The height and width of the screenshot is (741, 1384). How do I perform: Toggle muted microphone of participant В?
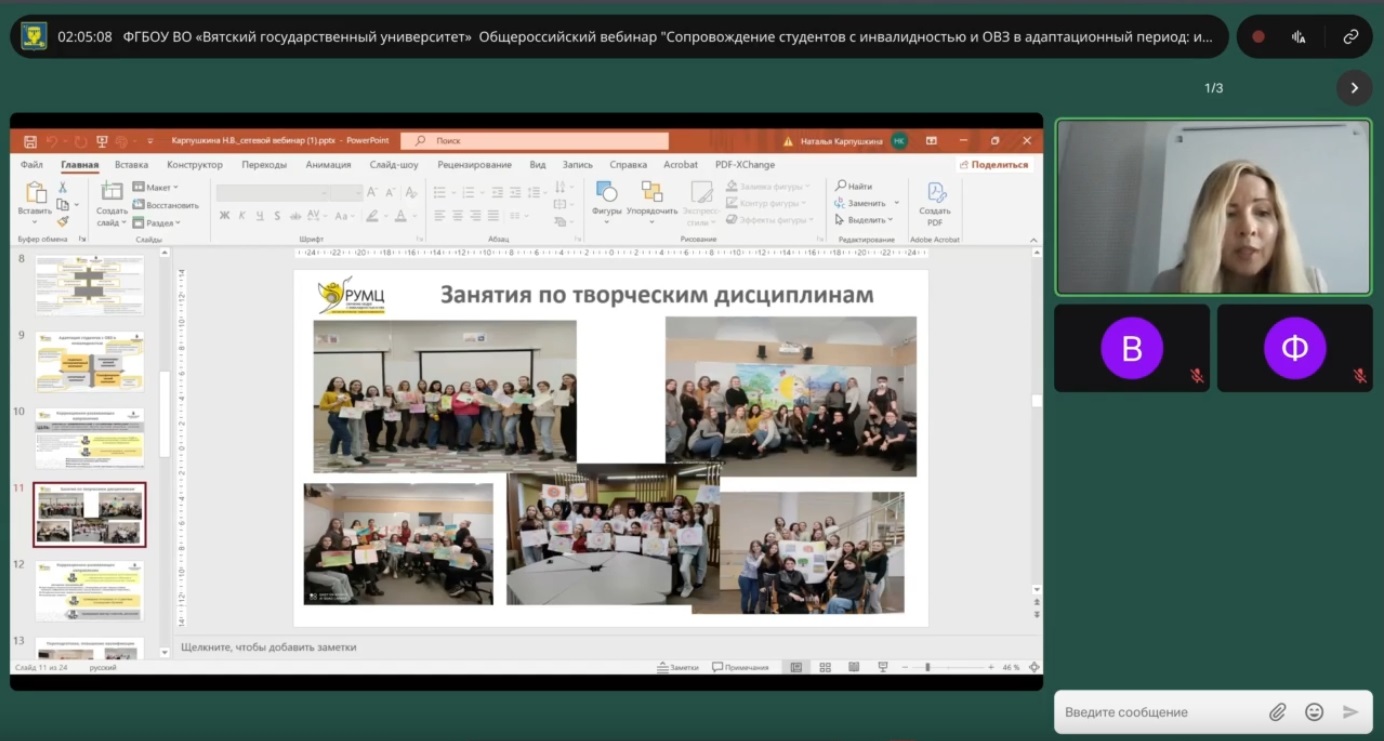pyautogui.click(x=1196, y=376)
